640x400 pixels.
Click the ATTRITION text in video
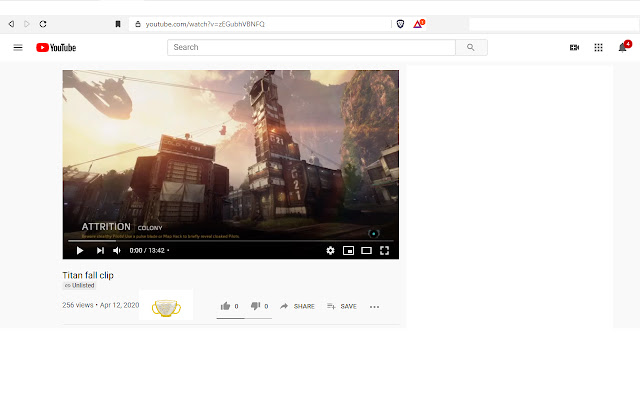106,227
